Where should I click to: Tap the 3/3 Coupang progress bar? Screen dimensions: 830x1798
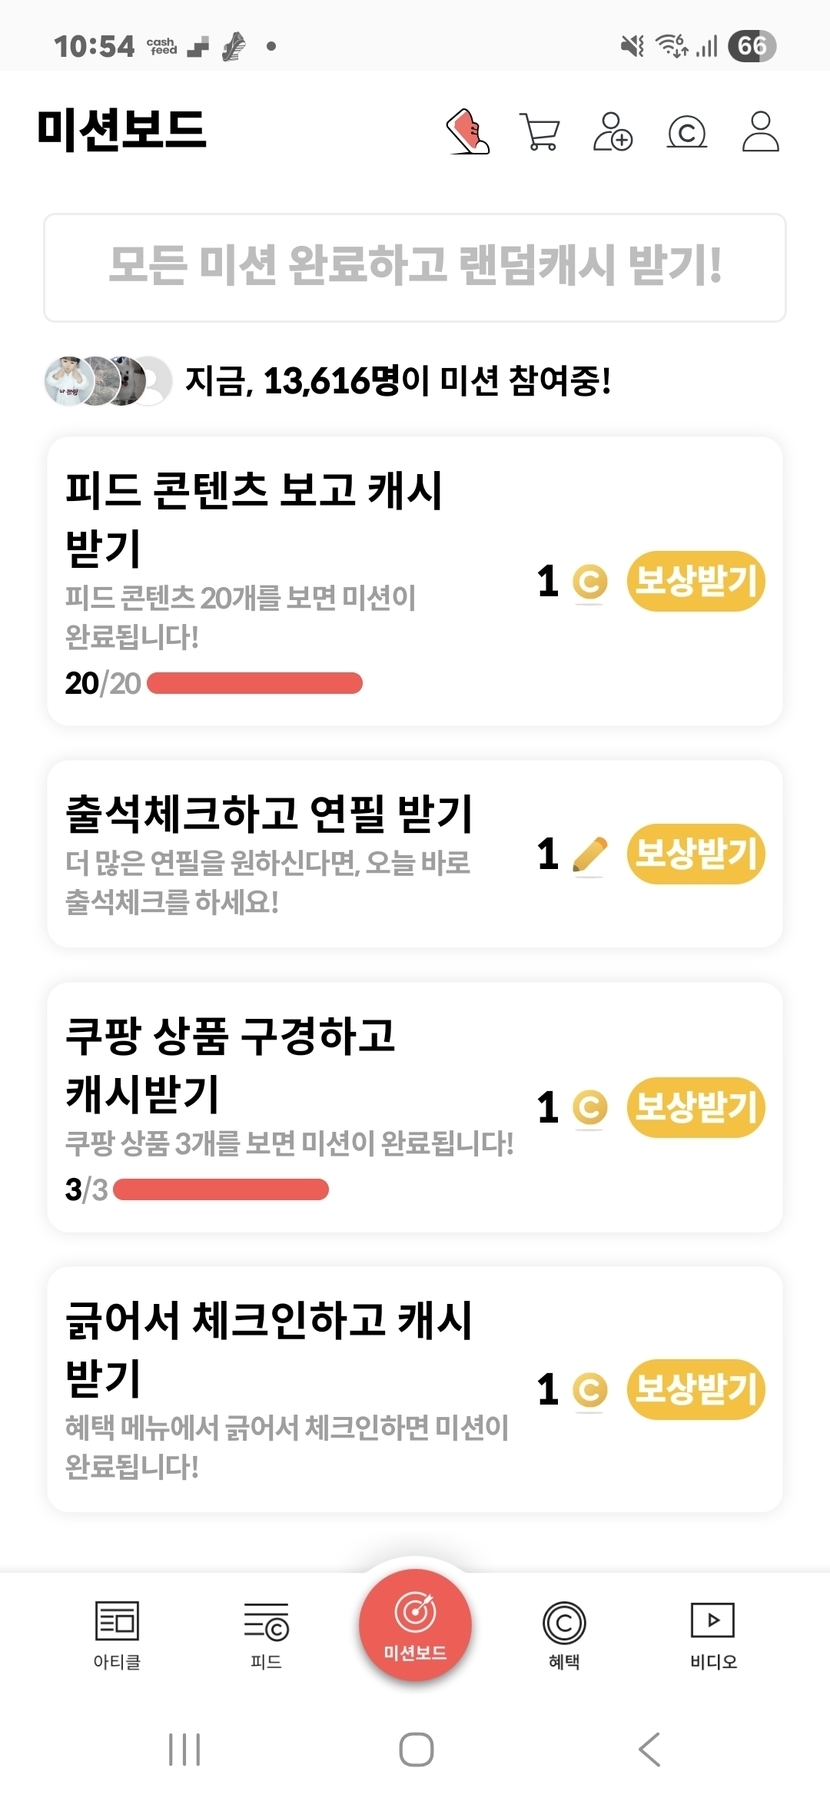[x=221, y=1190]
